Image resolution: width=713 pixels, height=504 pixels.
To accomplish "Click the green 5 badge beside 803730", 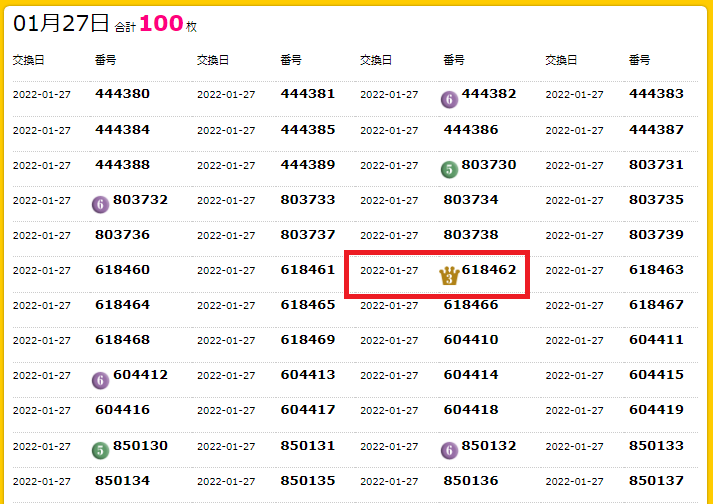I will coord(449,169).
